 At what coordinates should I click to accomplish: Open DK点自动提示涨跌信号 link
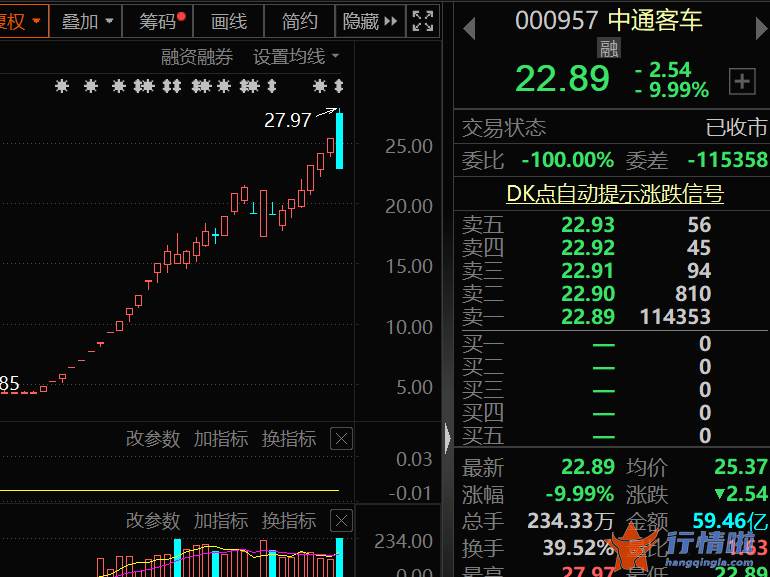(x=615, y=193)
